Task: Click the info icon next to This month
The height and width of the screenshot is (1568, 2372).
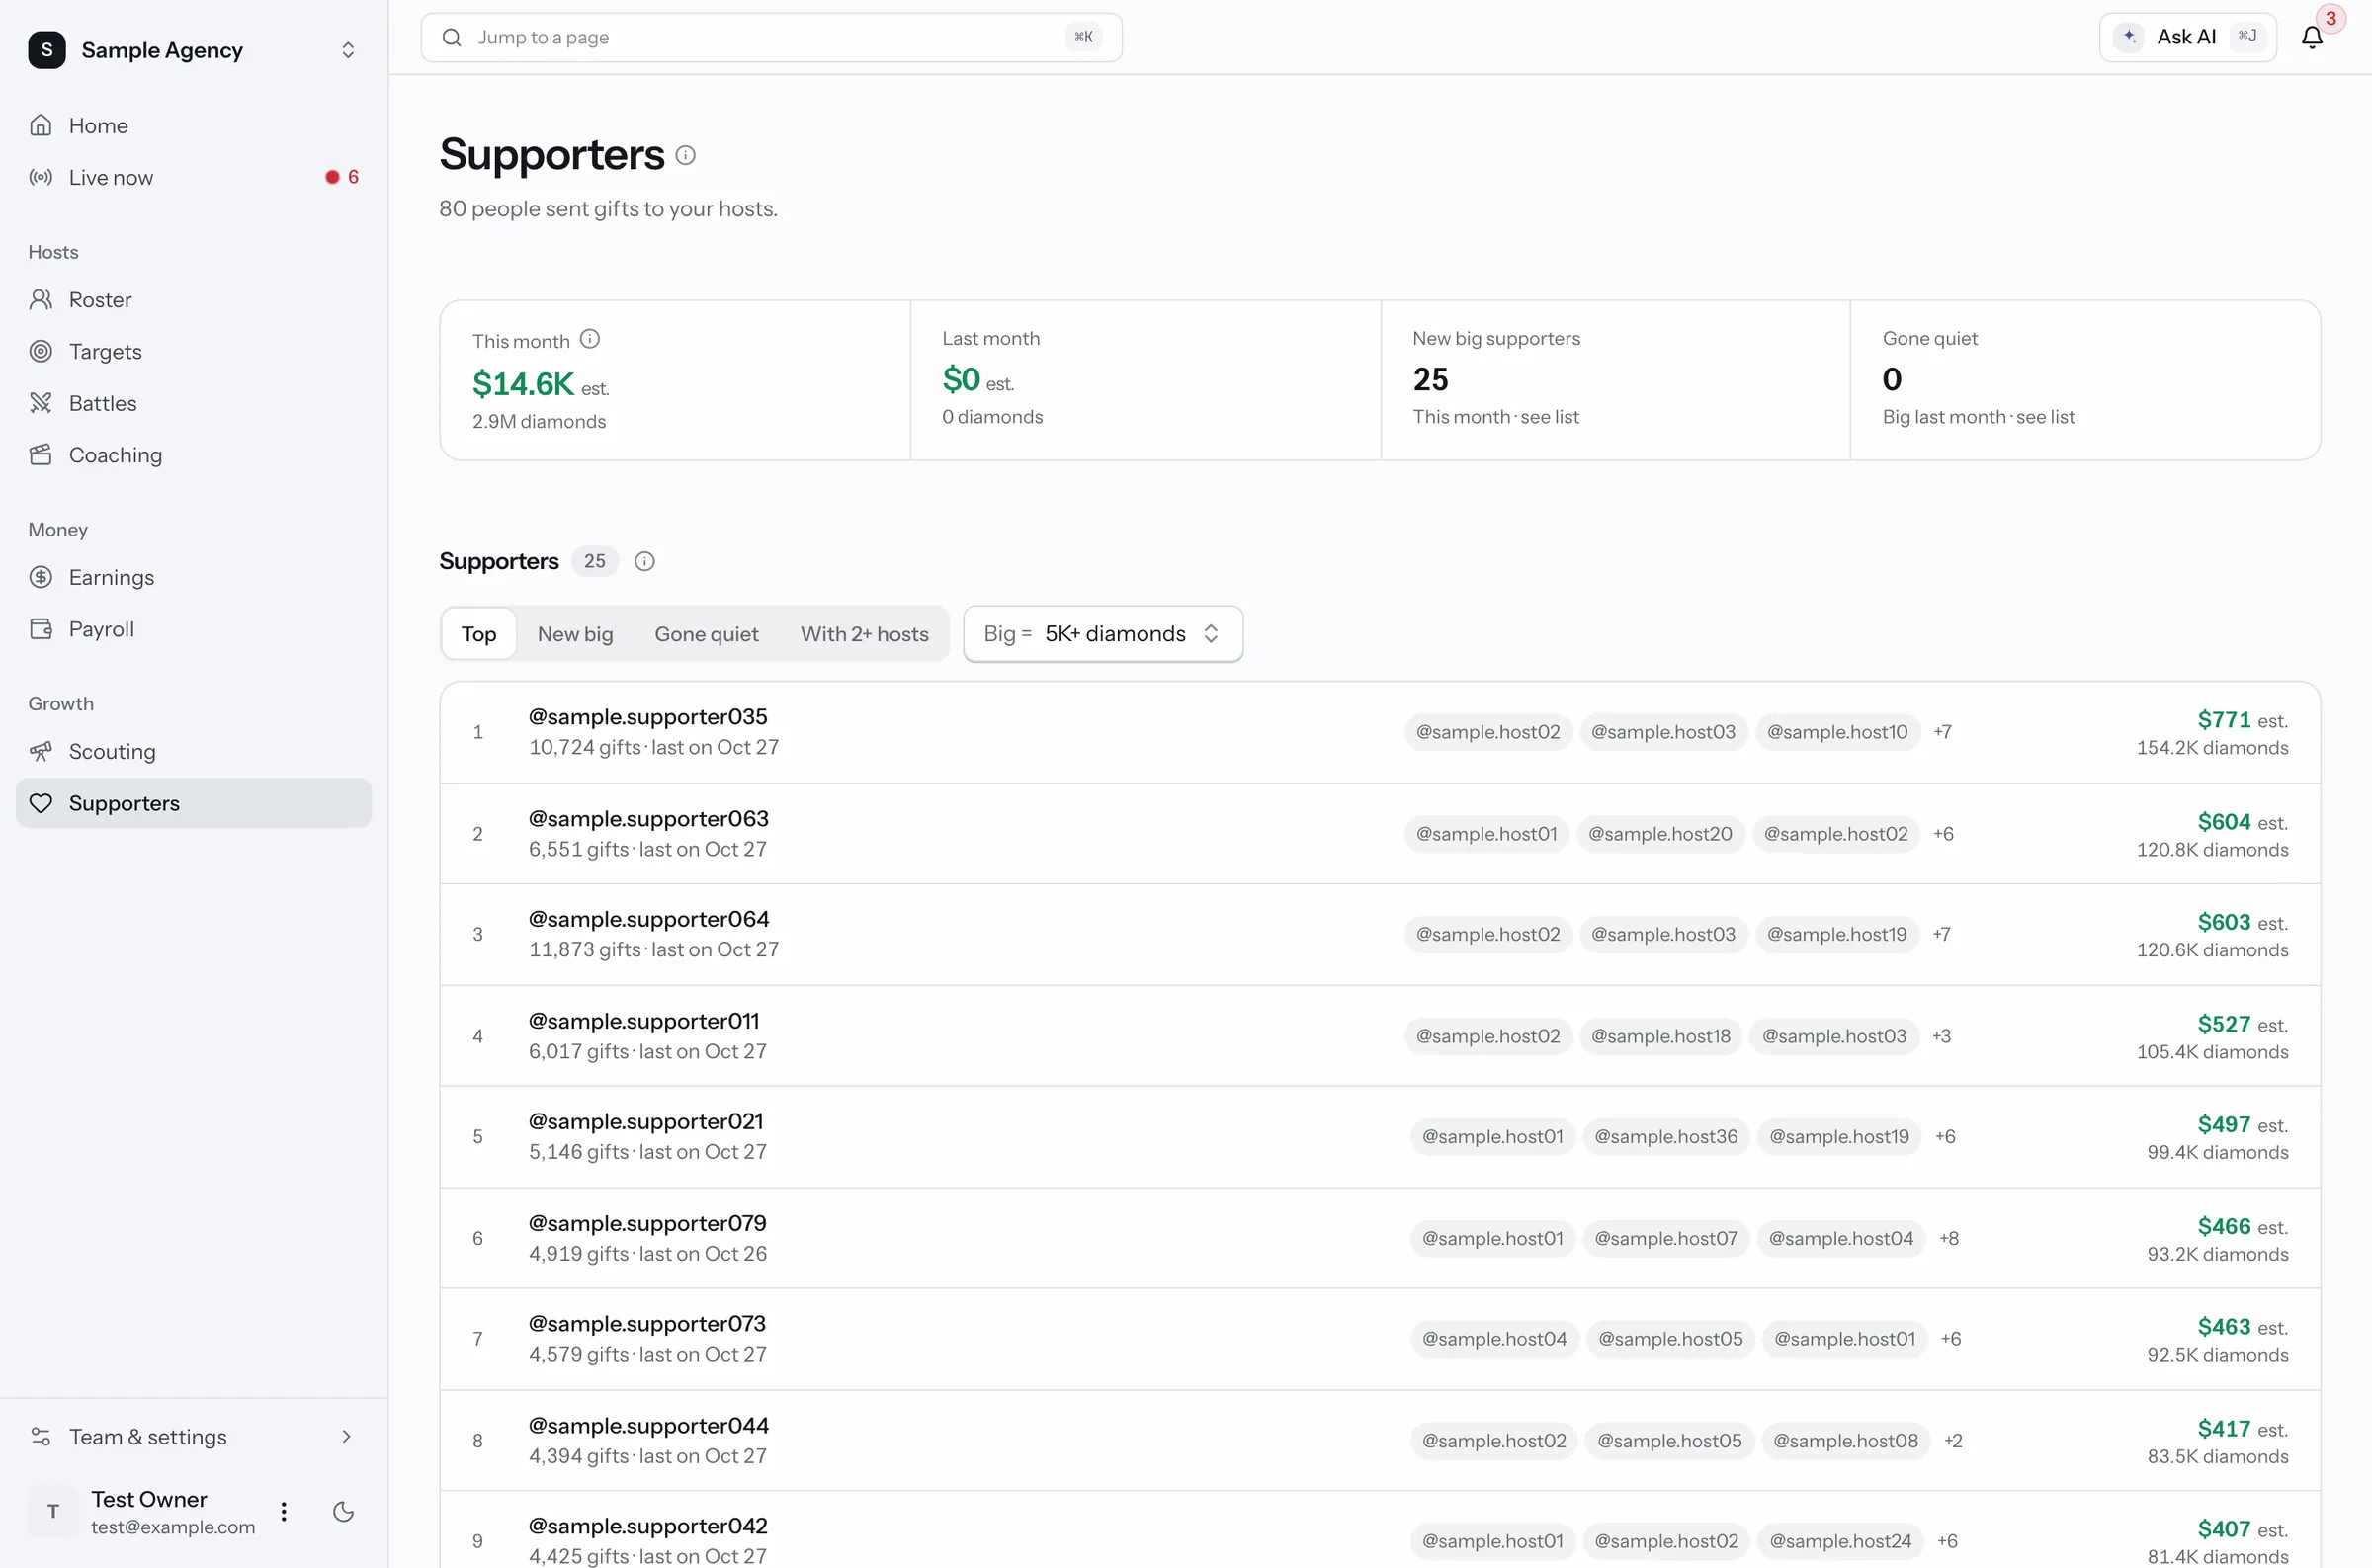Action: (x=590, y=339)
